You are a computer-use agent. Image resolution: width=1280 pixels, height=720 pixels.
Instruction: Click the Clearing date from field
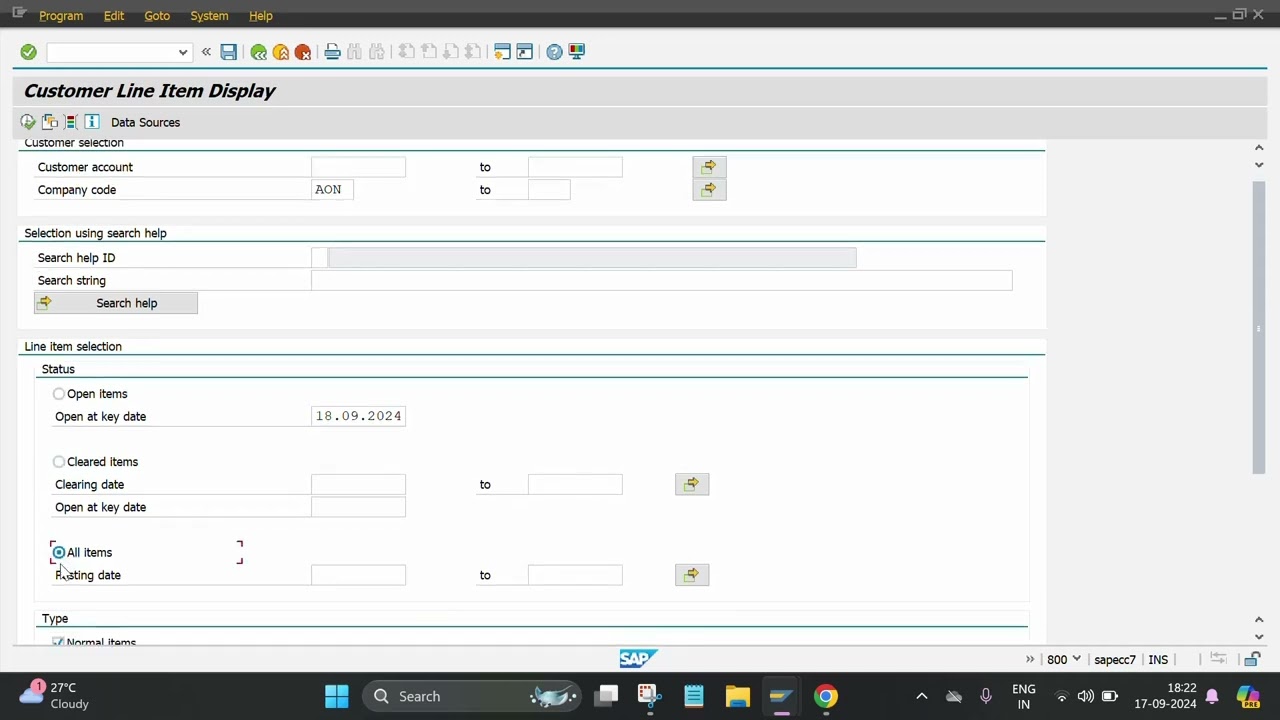[x=358, y=485]
